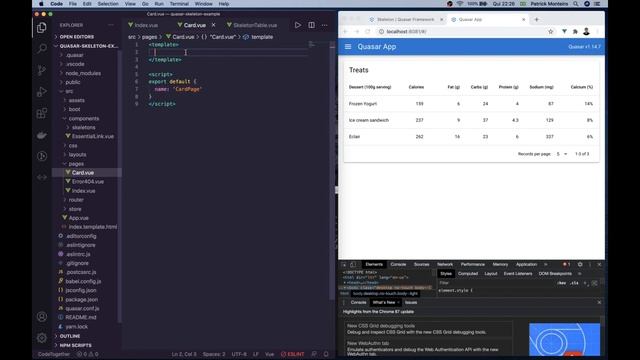The image size is (640, 360).
Task: Open quasar.conf.js in the explorer
Action: [x=82, y=309]
